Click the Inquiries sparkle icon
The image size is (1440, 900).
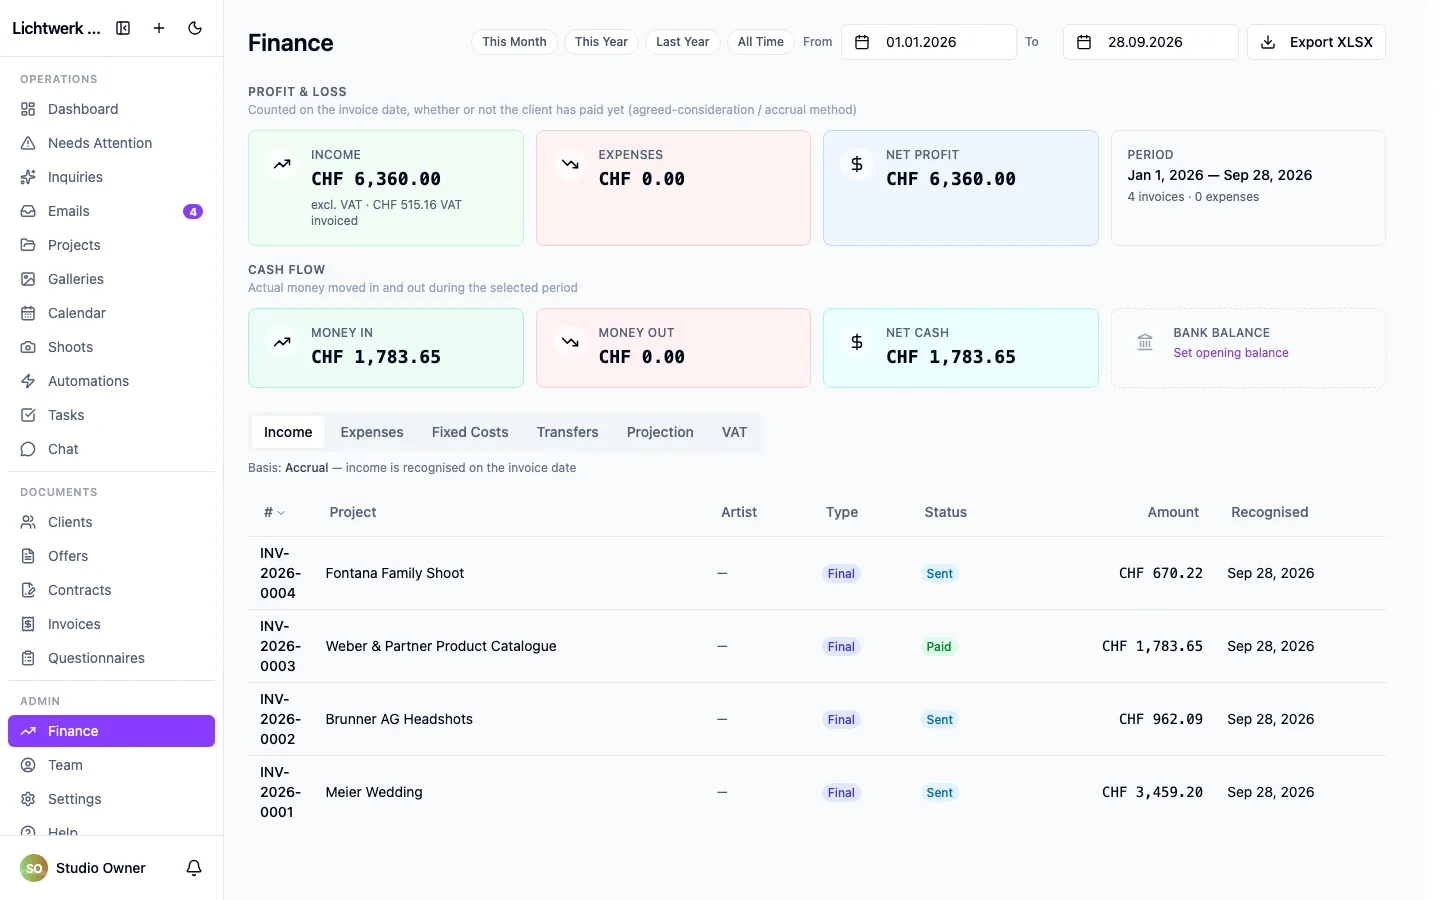(x=28, y=177)
